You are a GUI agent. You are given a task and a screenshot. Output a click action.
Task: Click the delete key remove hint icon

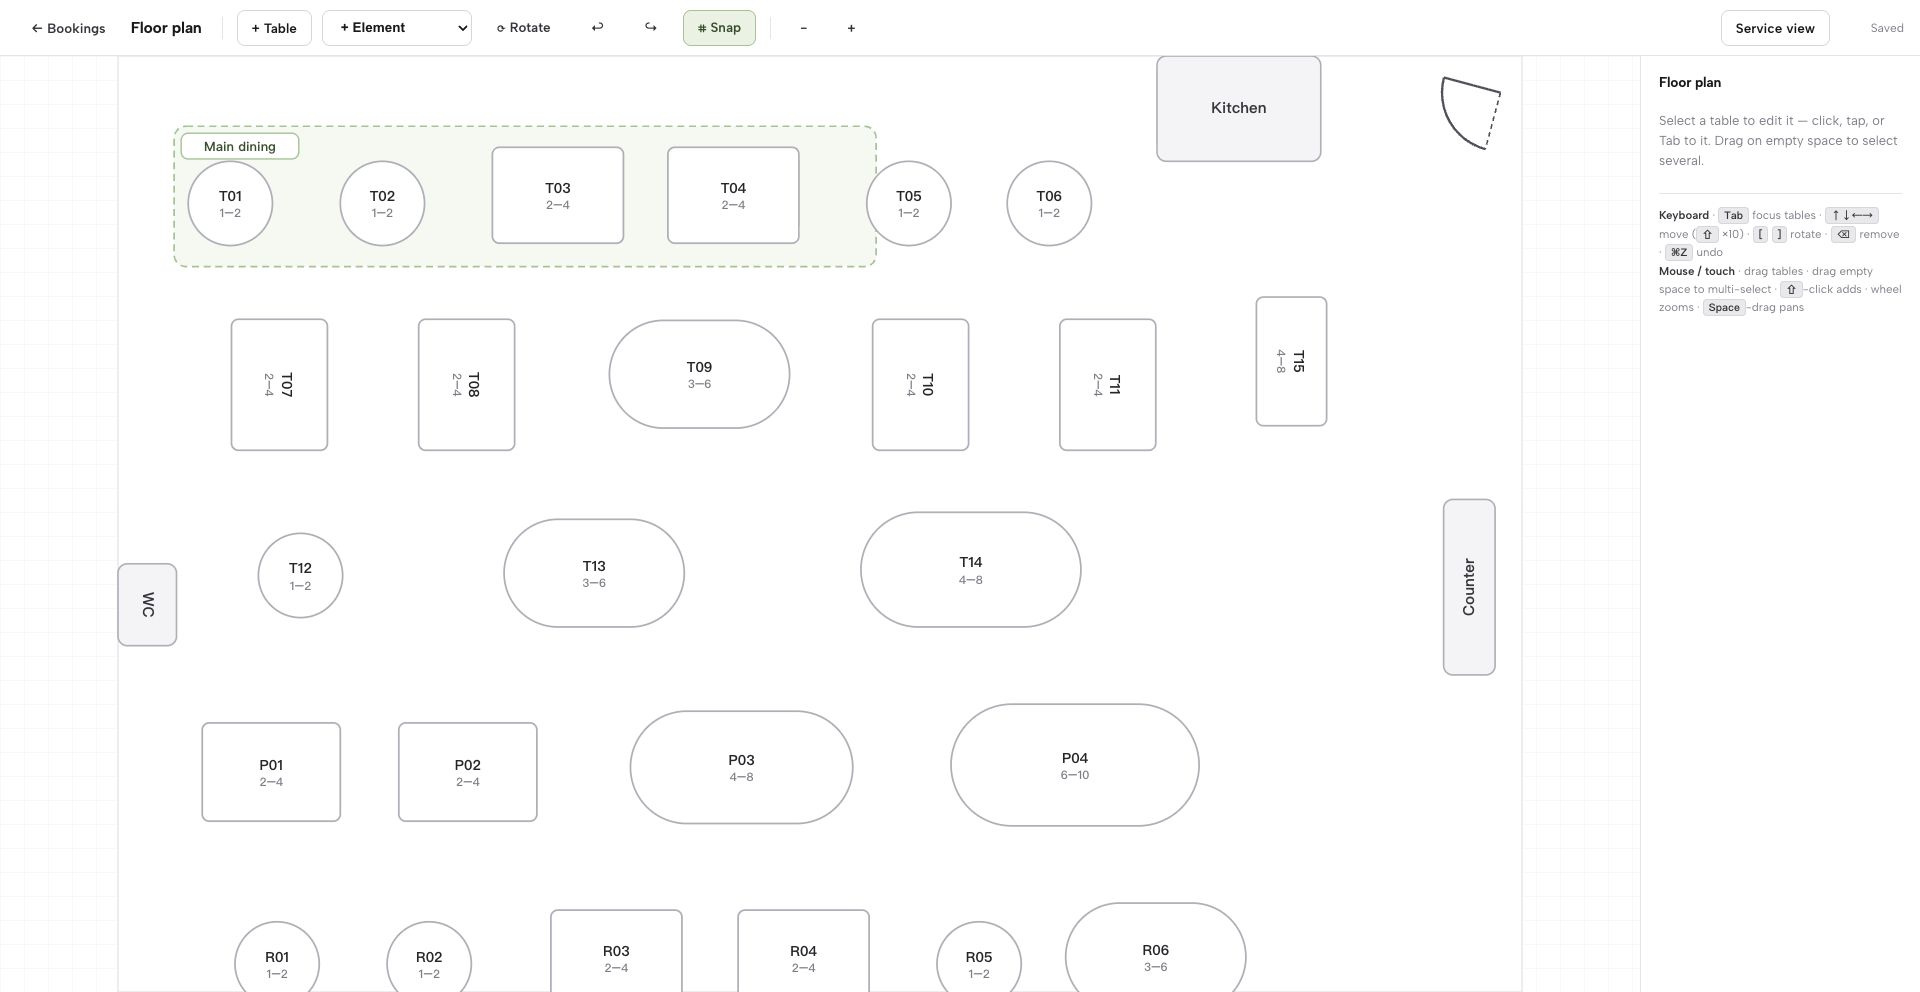coord(1843,234)
